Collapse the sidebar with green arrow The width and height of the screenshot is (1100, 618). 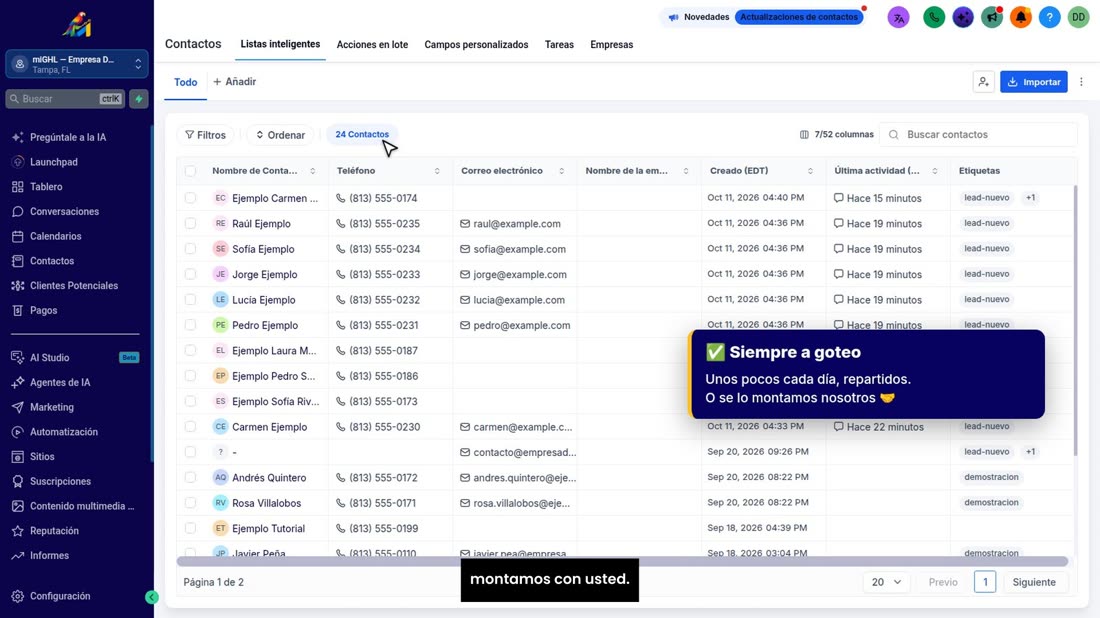coord(152,597)
